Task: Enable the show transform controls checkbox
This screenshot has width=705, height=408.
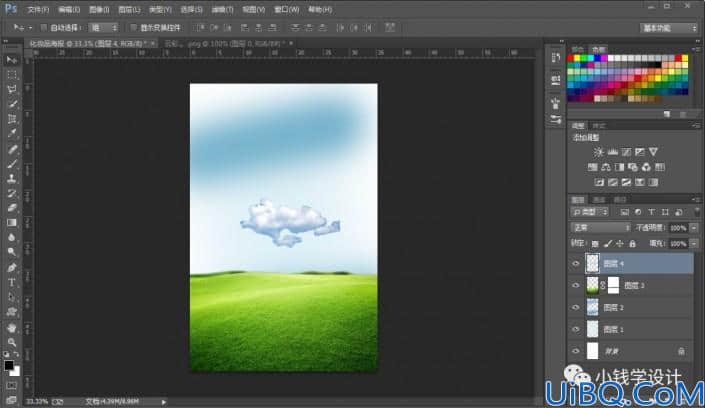Action: coord(134,27)
